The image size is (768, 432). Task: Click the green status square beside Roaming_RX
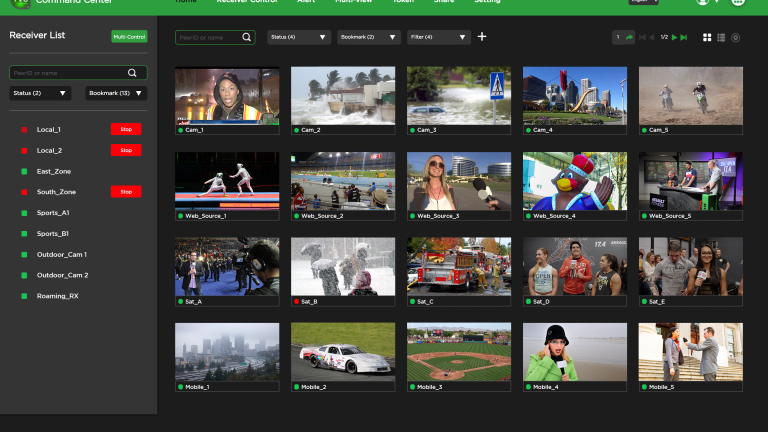24,296
